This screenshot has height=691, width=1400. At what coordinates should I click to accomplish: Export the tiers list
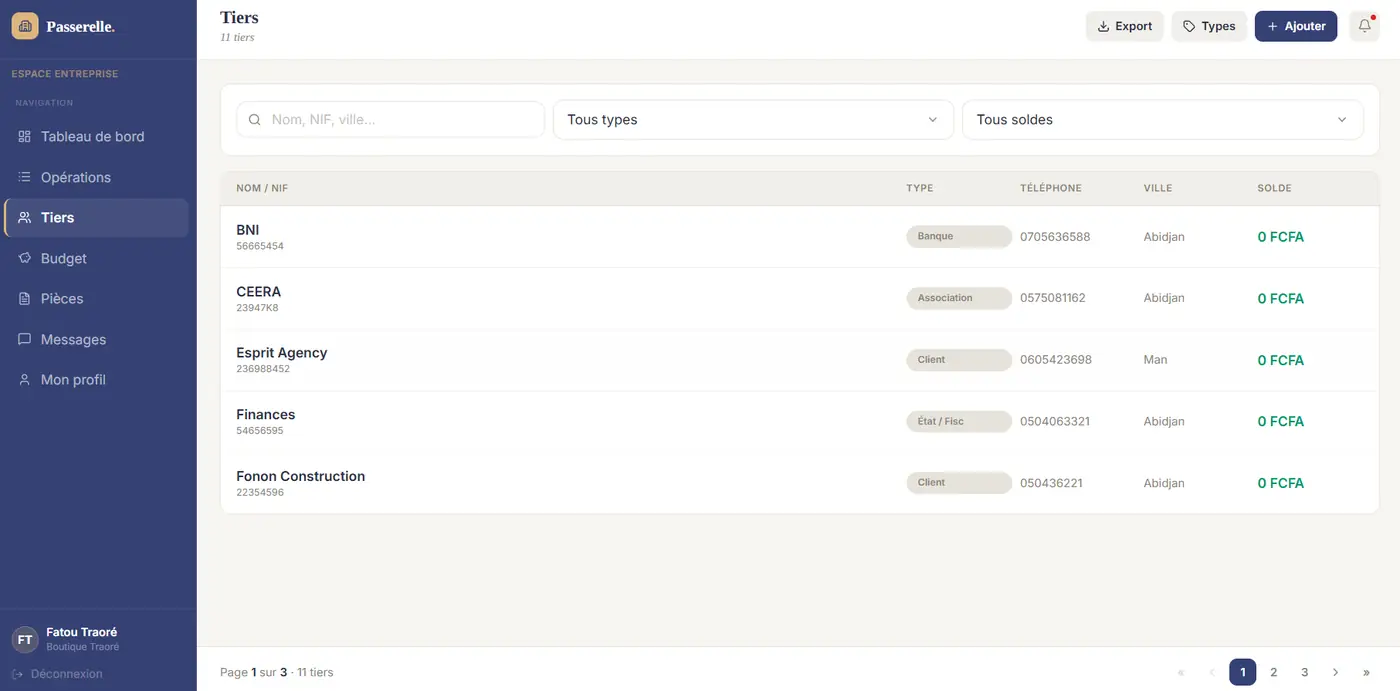coord(1125,26)
